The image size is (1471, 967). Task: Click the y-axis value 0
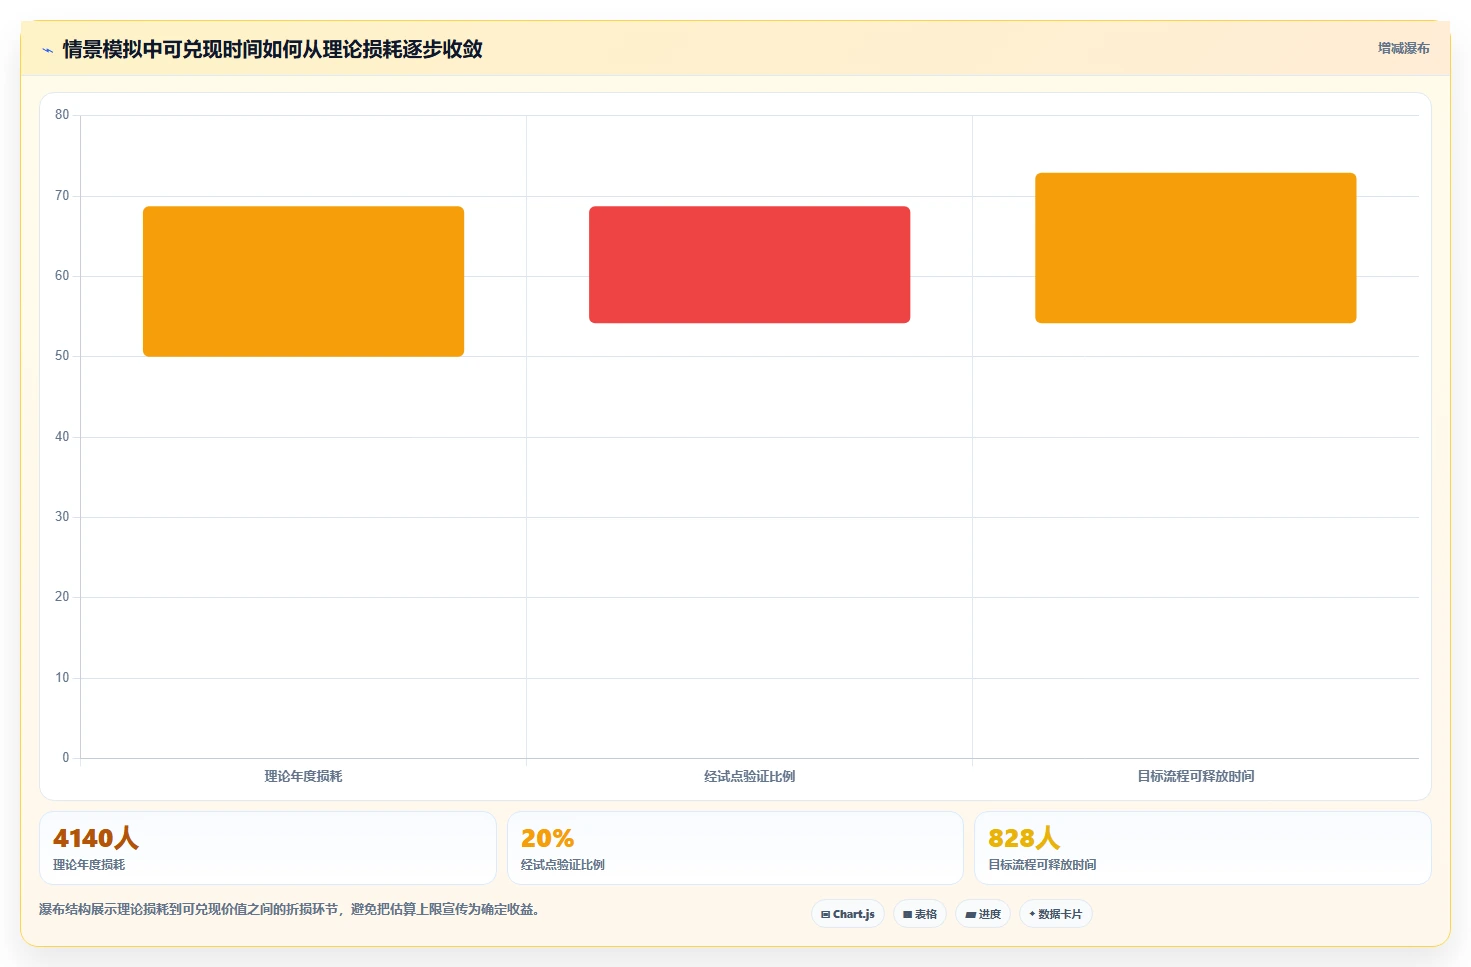point(66,758)
